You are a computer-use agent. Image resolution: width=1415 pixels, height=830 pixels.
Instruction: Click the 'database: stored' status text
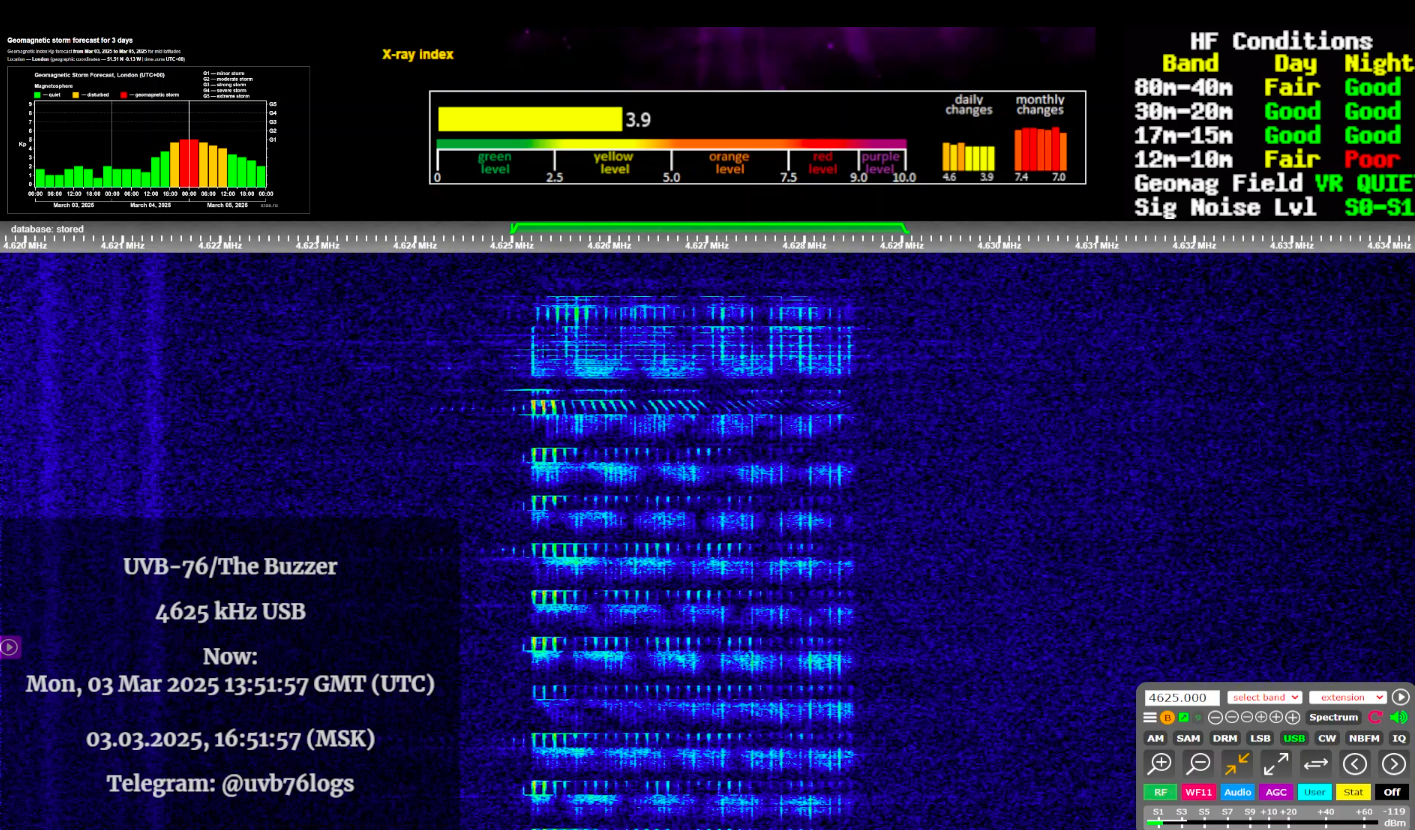click(47, 229)
